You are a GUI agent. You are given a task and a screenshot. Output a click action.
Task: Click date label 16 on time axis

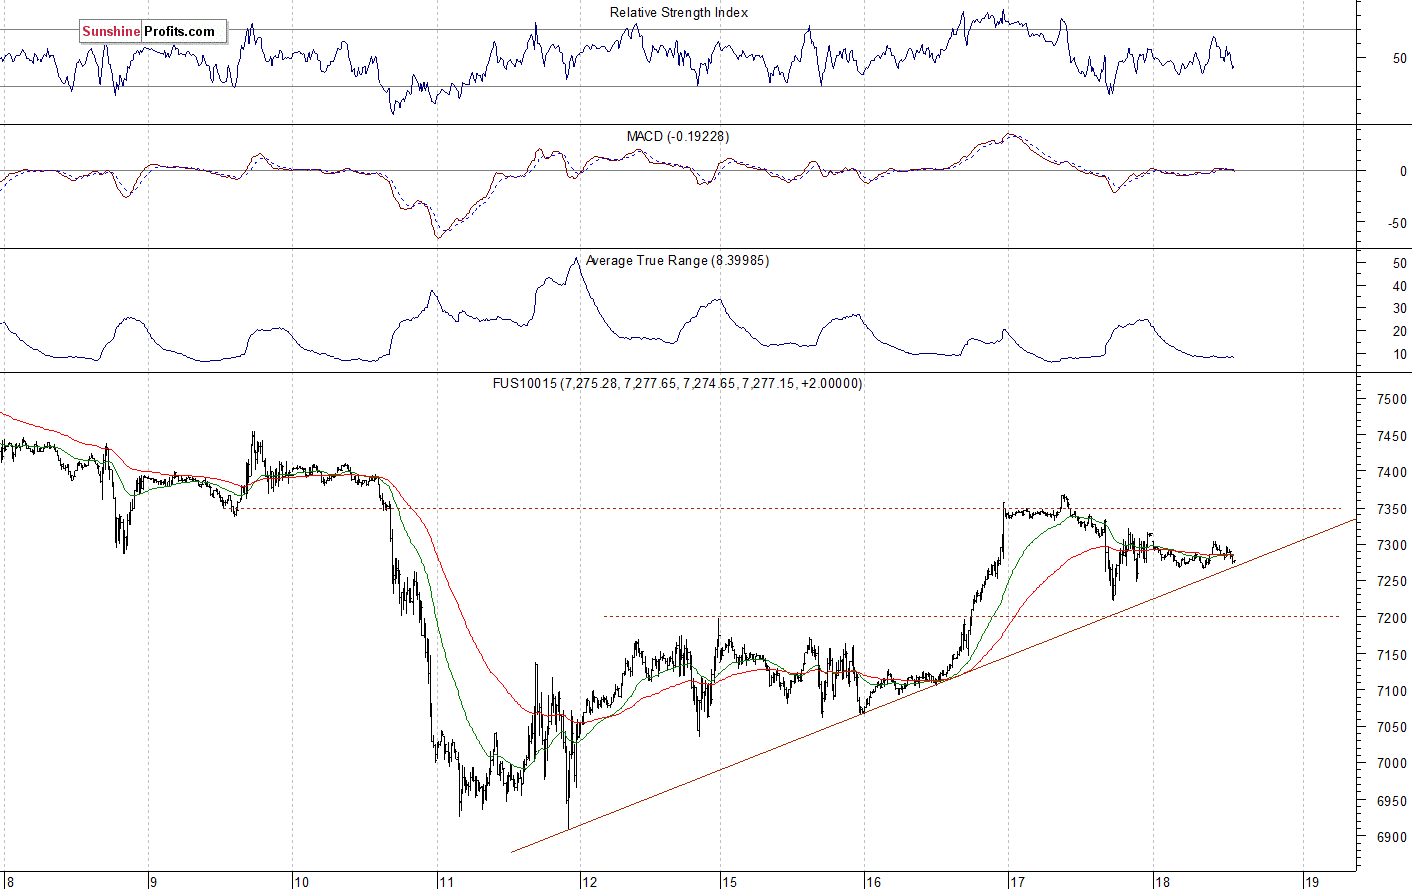[873, 882]
